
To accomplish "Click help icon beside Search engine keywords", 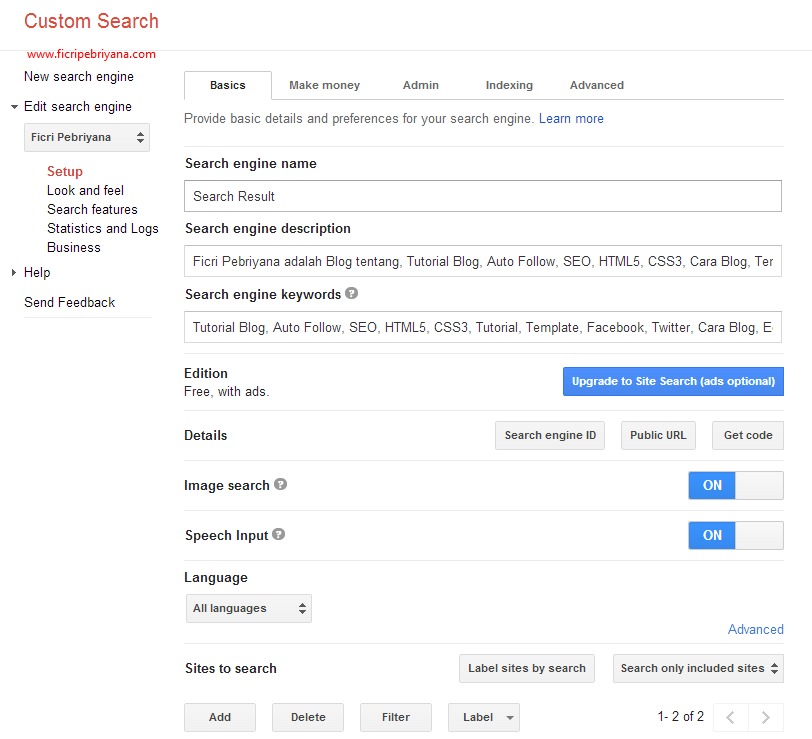I will [352, 294].
